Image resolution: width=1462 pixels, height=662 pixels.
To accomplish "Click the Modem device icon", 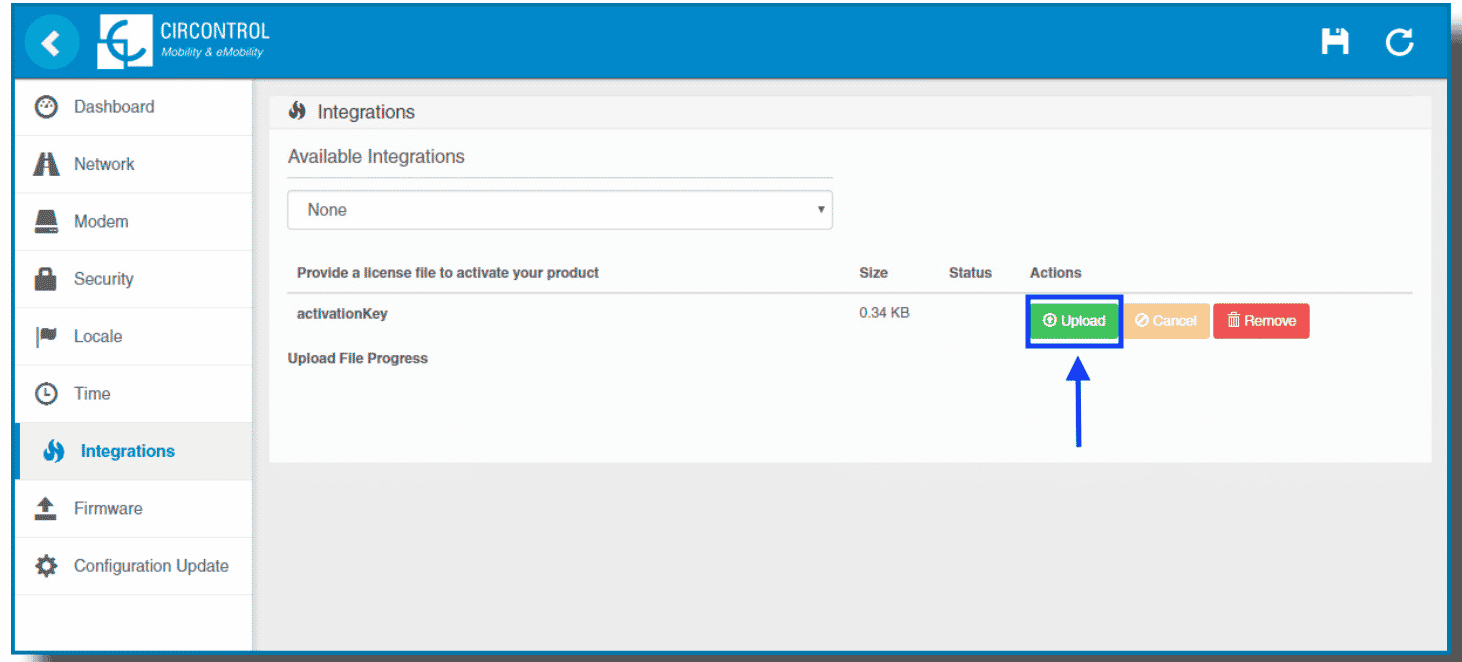I will [x=46, y=222].
